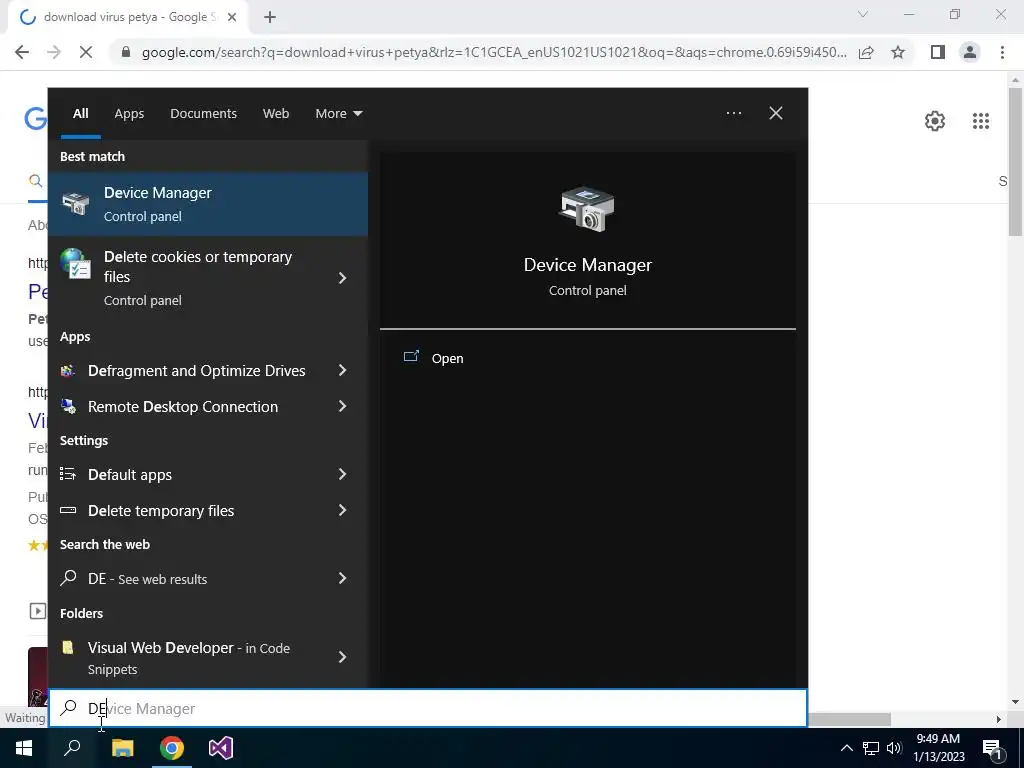Image resolution: width=1024 pixels, height=768 pixels.
Task: Launch Visual Studio from taskbar
Action: 221,748
